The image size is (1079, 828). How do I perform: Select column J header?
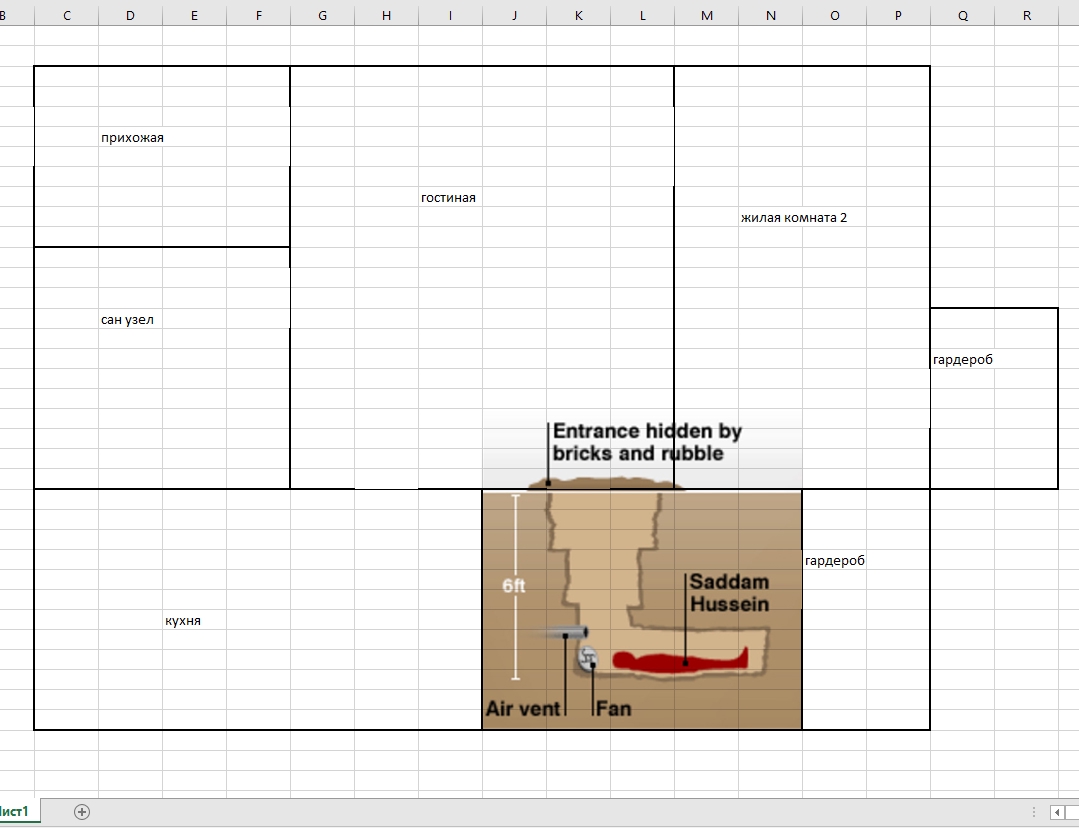[x=515, y=15]
